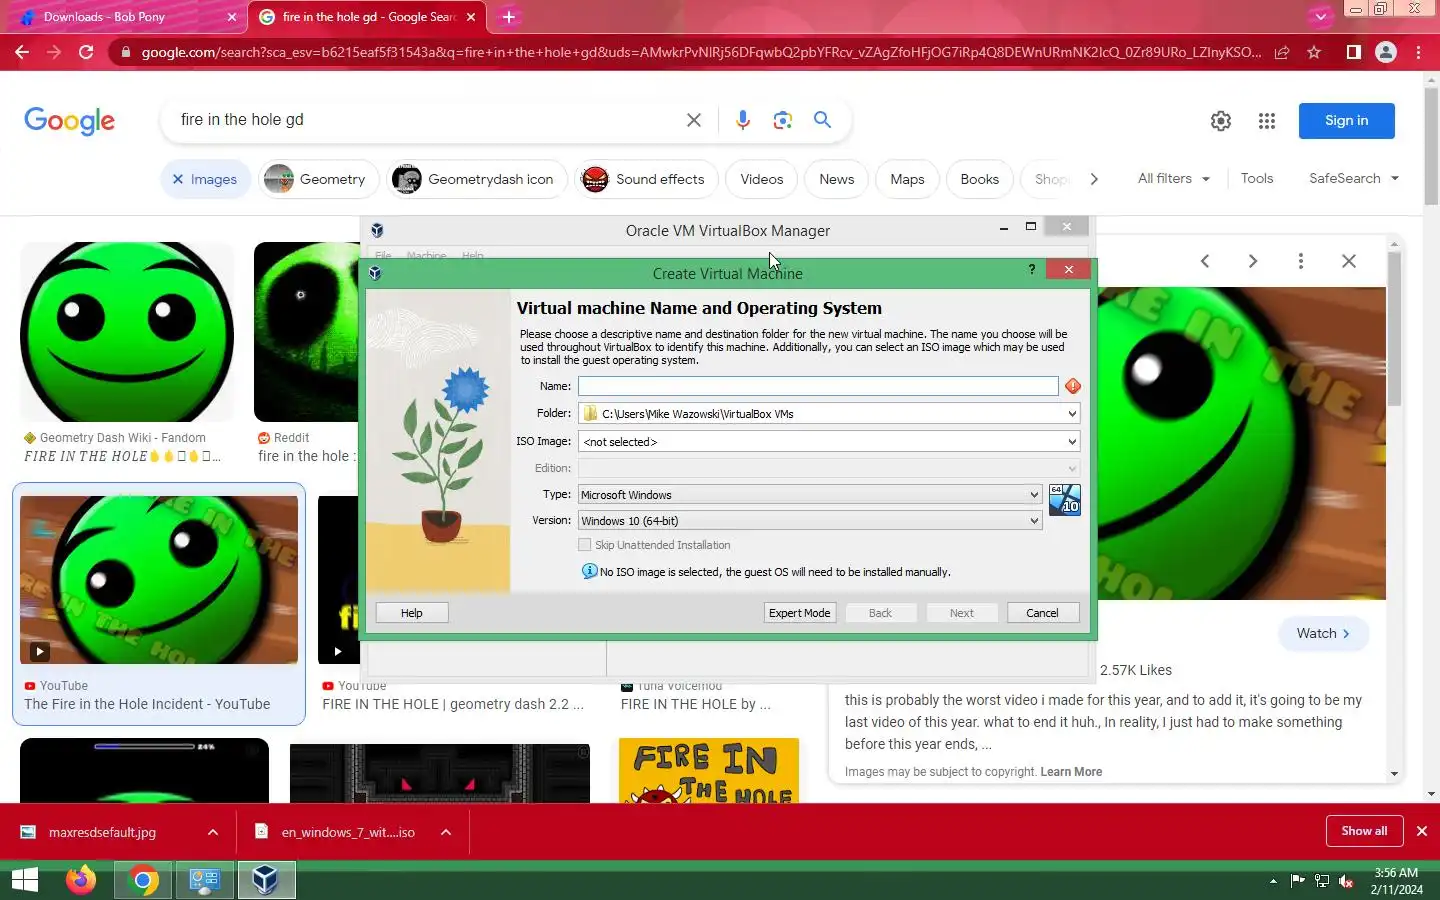Screen dimensions: 1440x900
Task: Click Show all downloads
Action: pyautogui.click(x=1364, y=831)
